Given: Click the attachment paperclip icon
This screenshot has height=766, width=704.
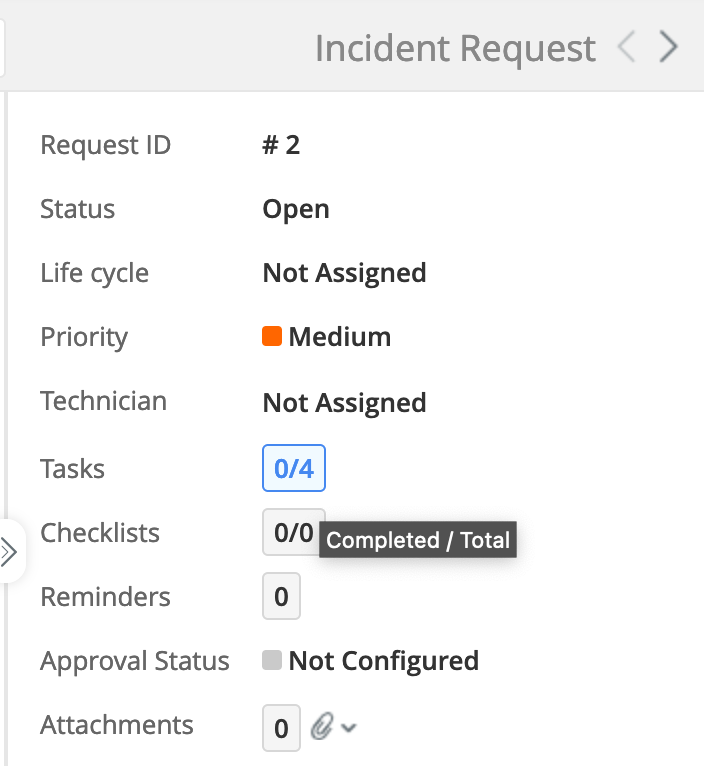Looking at the screenshot, I should 320,727.
